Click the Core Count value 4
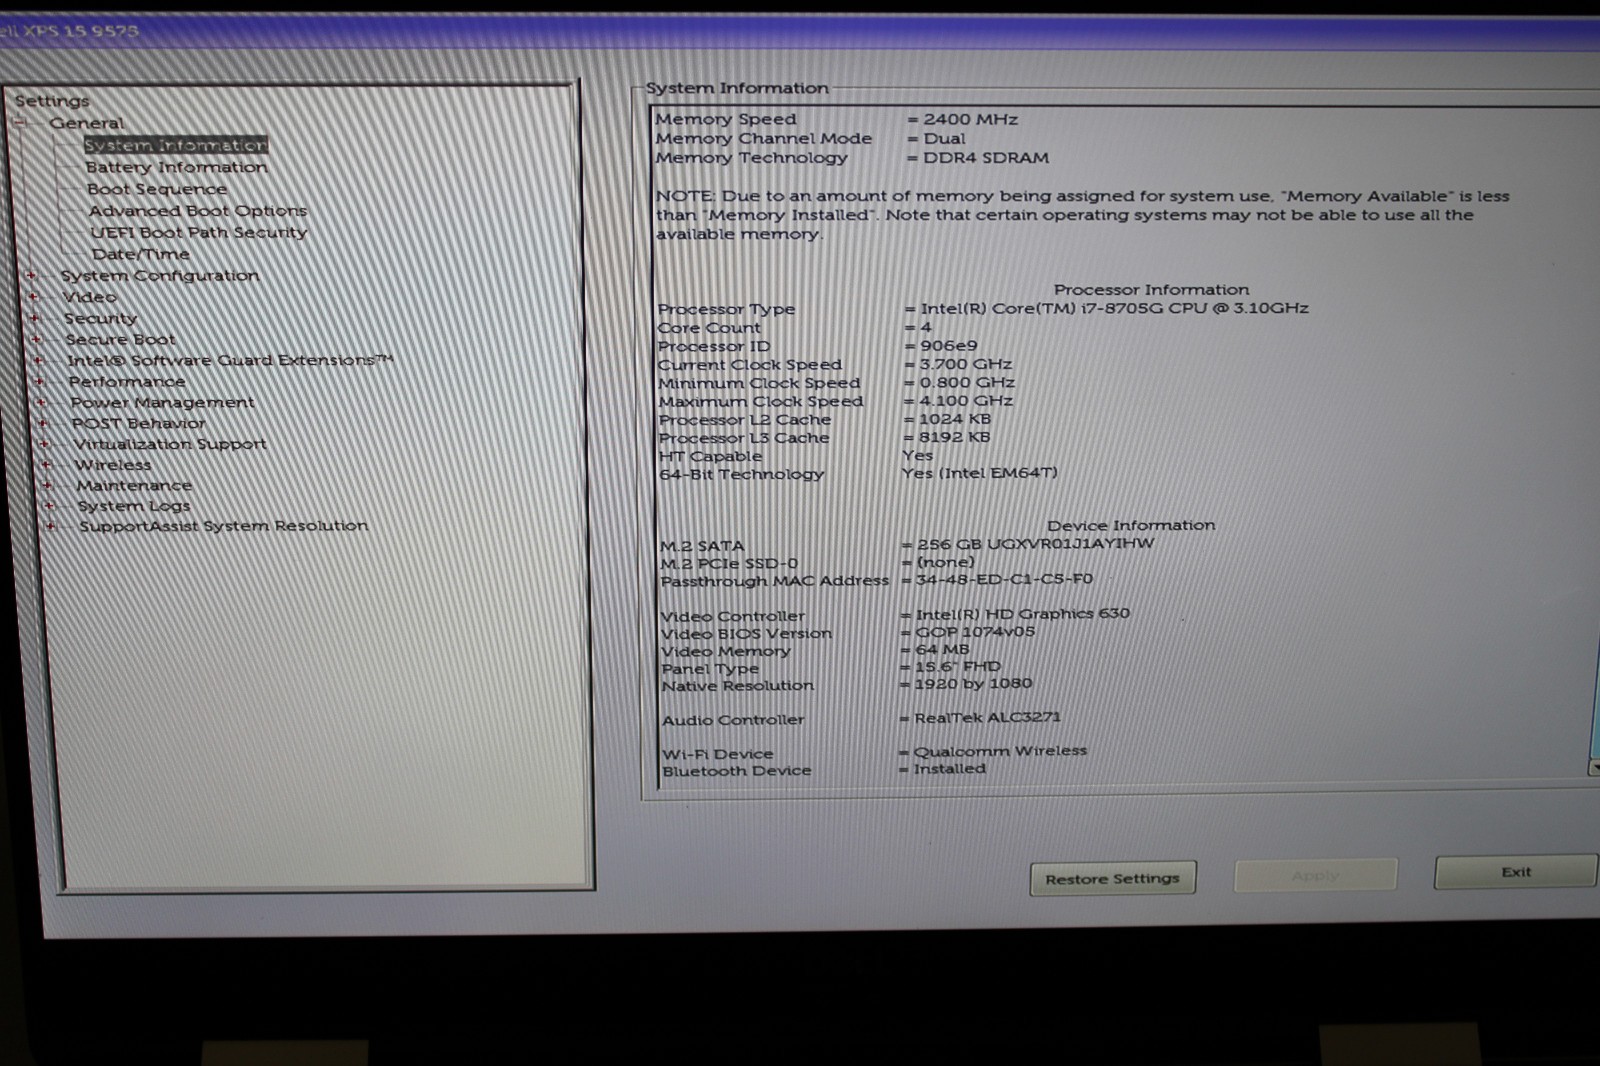1600x1066 pixels. [925, 327]
